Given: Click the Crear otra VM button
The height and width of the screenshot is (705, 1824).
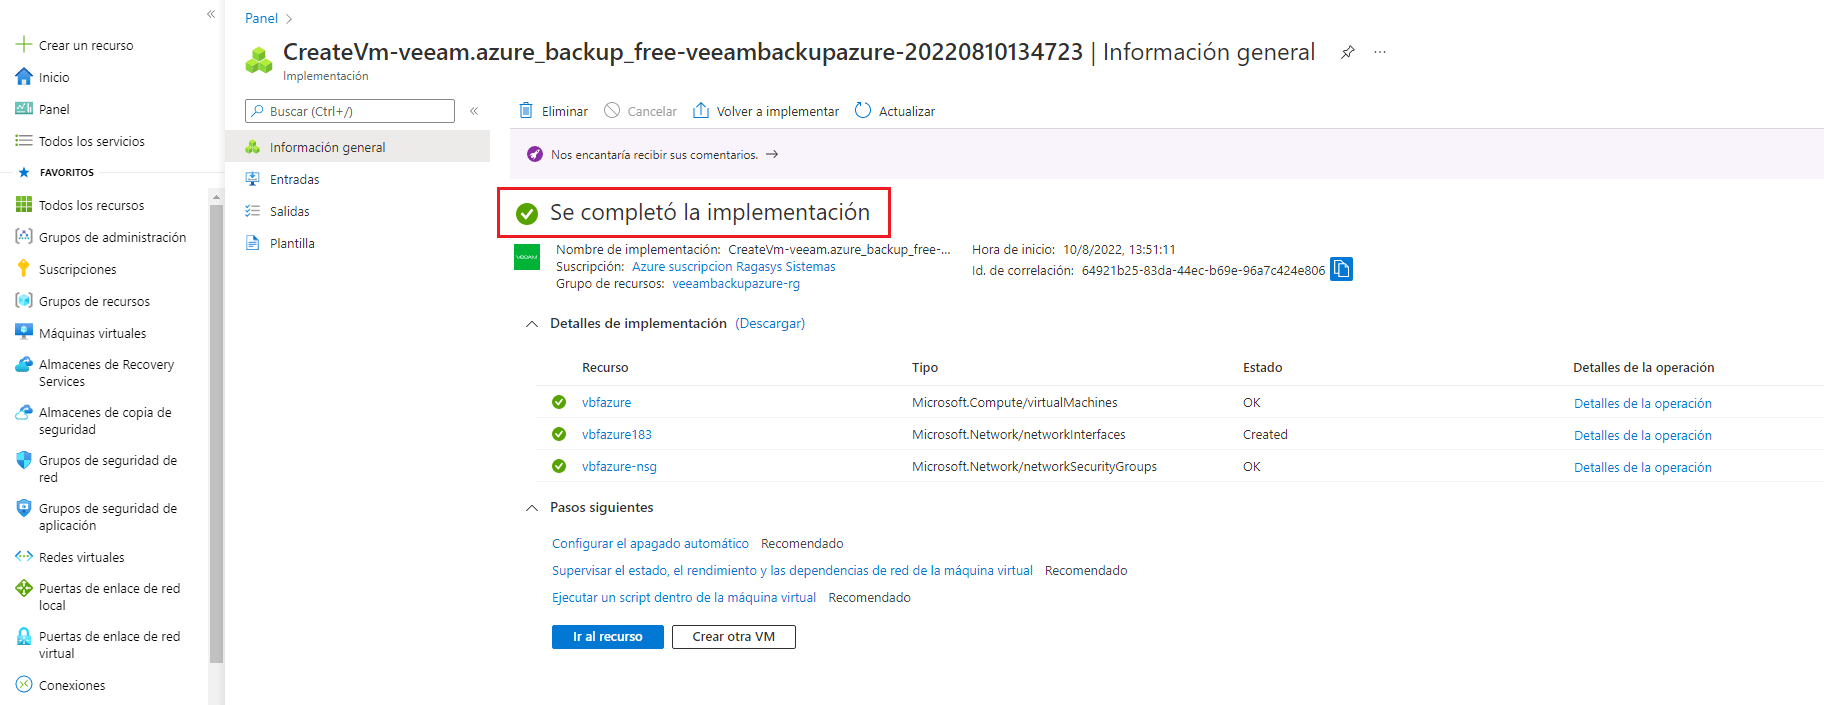Looking at the screenshot, I should point(734,637).
